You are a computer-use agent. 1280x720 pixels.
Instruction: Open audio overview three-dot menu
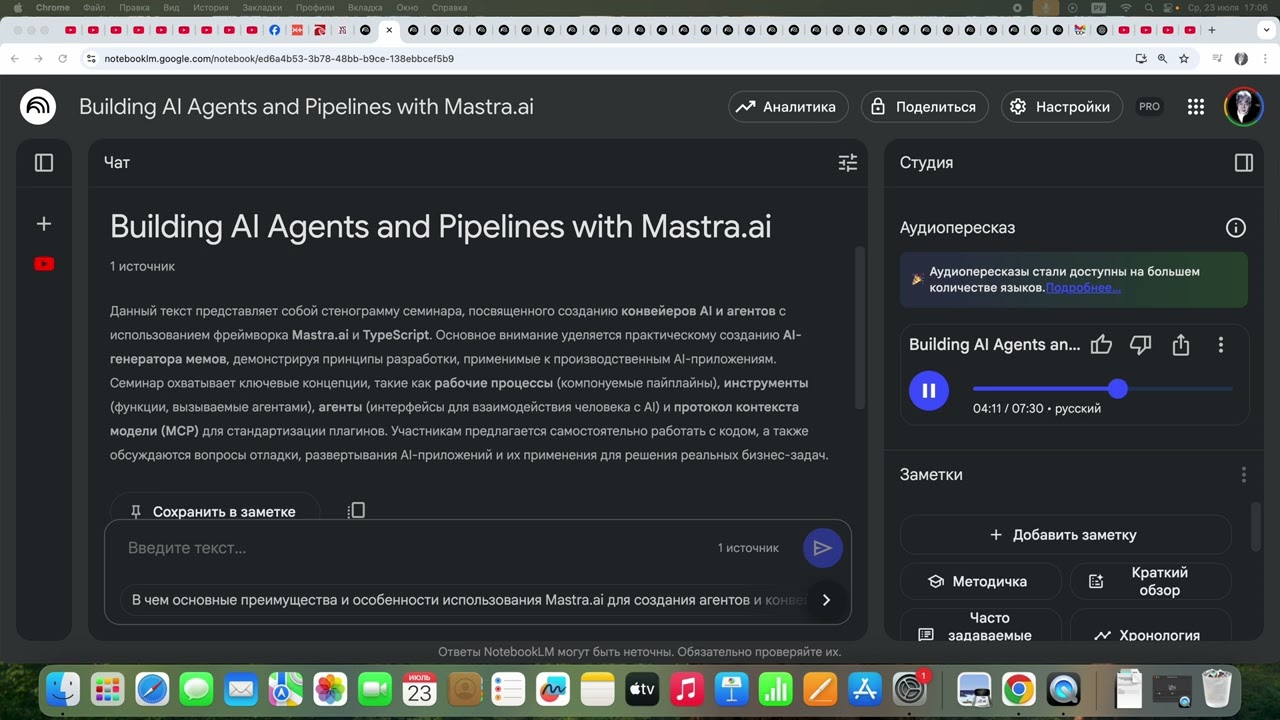point(1221,345)
